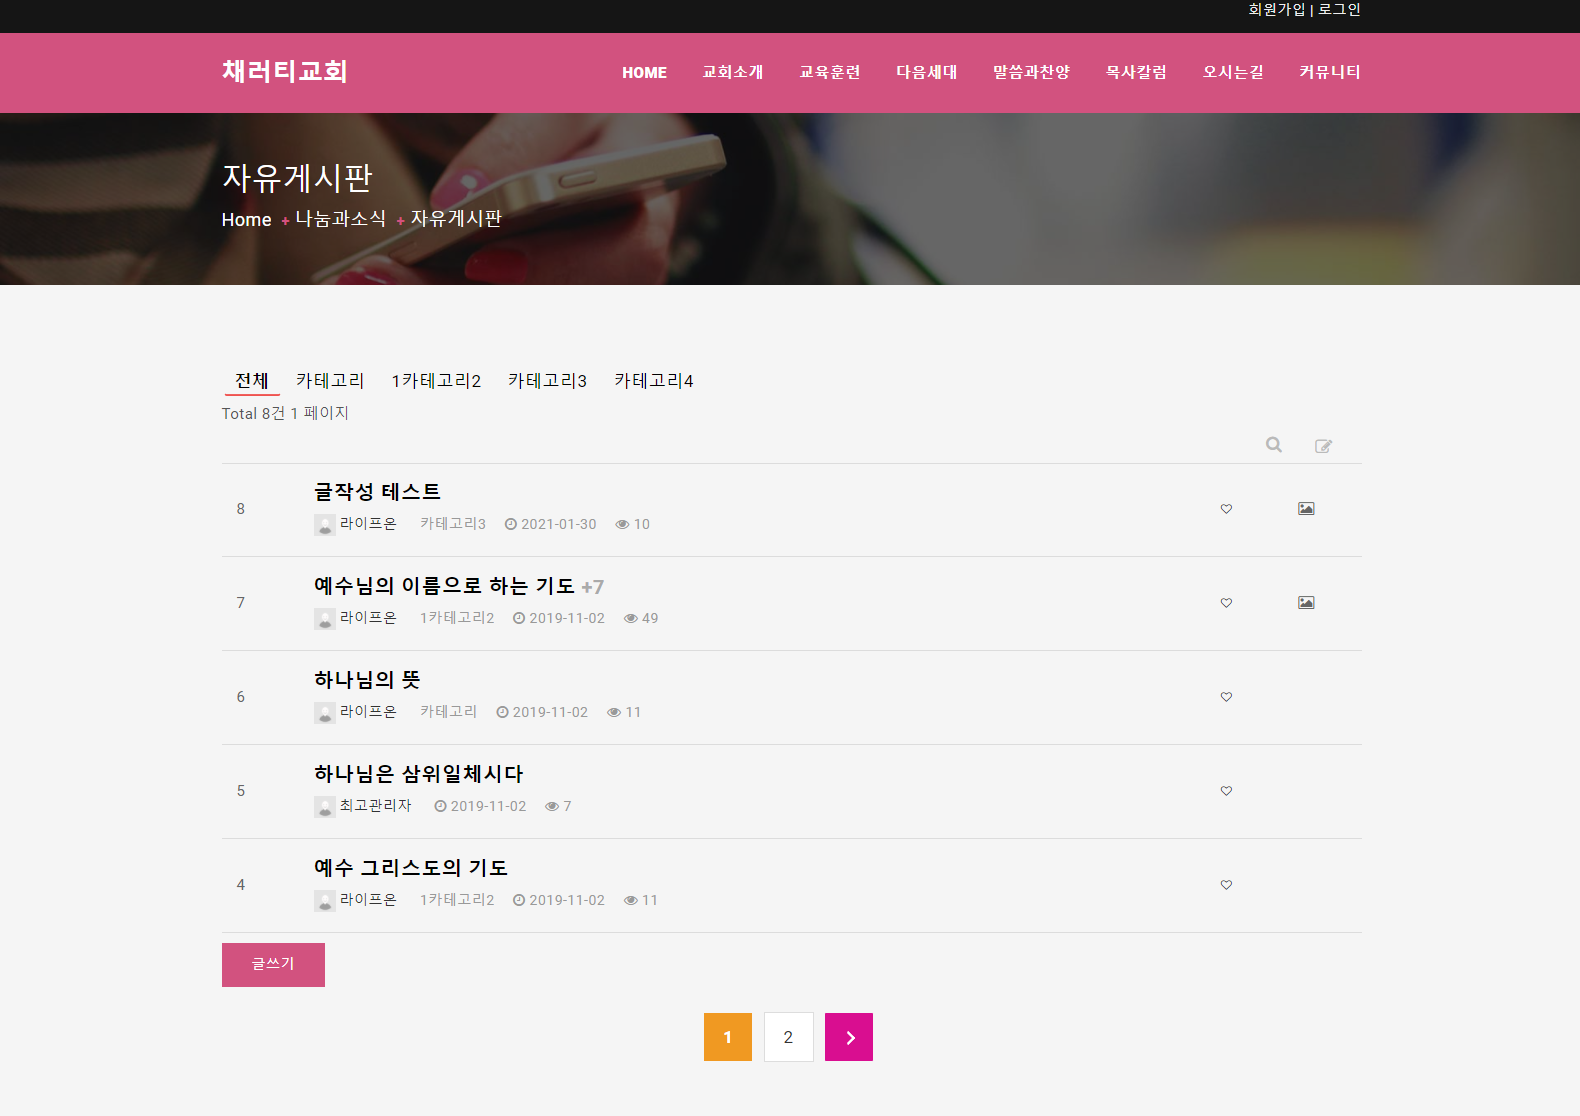Open 다음세대 menu item

926,73
